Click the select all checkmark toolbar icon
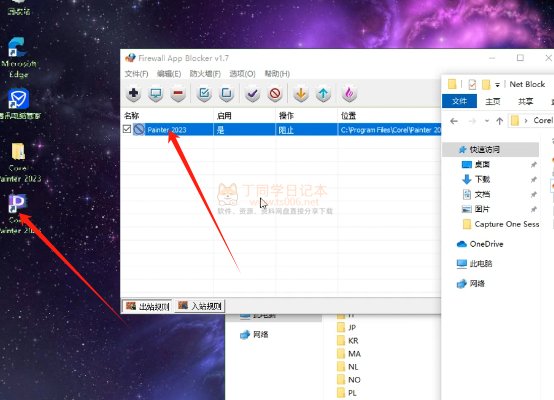 point(204,93)
